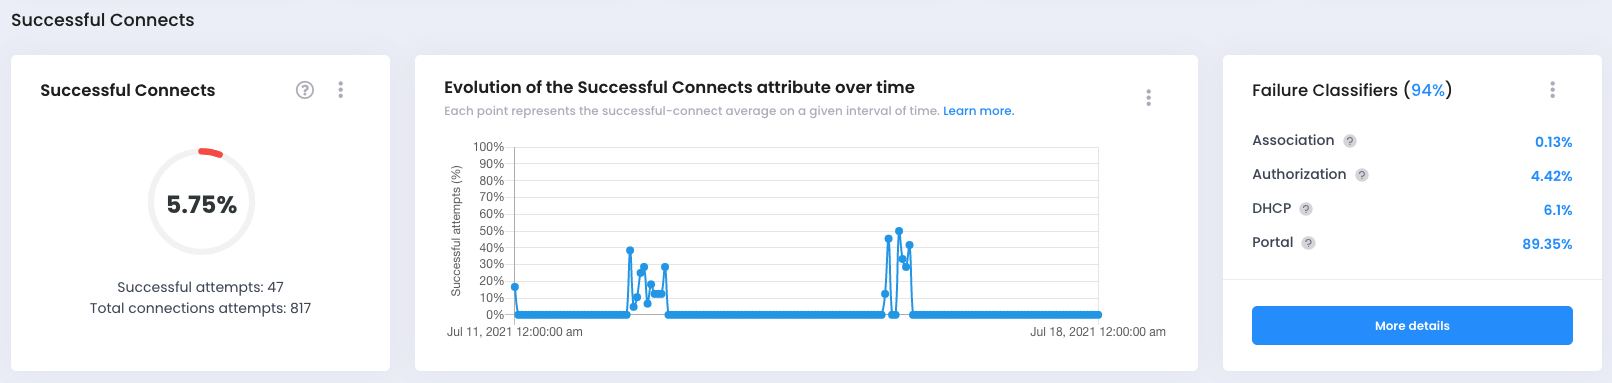
Task: Click the Successful attempts: 47 text
Action: (x=200, y=287)
